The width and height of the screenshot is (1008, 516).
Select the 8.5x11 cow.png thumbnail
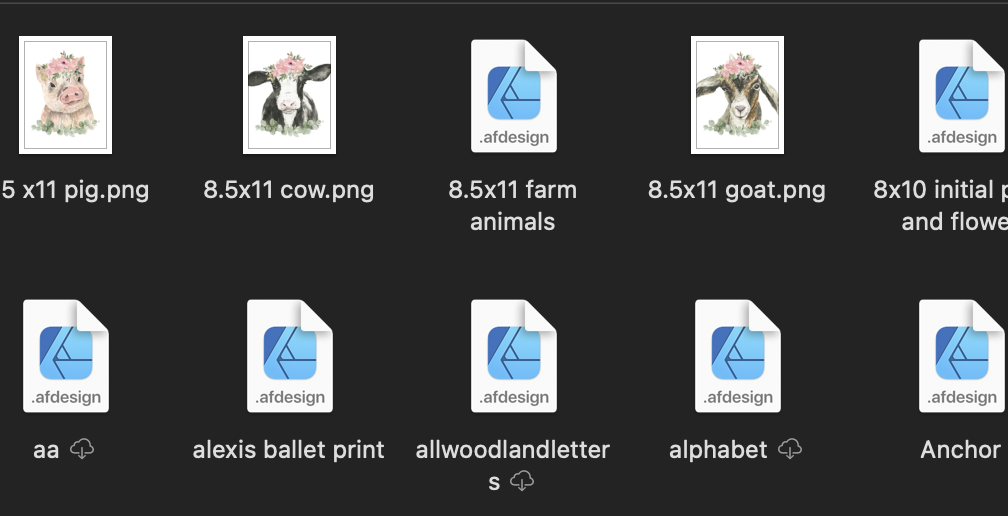coord(289,95)
